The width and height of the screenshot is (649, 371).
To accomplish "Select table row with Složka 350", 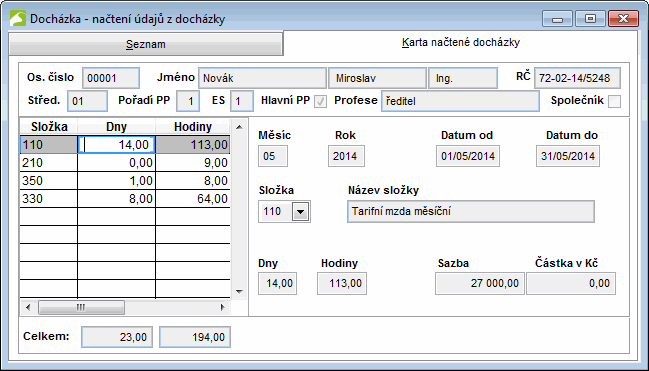I will point(125,181).
